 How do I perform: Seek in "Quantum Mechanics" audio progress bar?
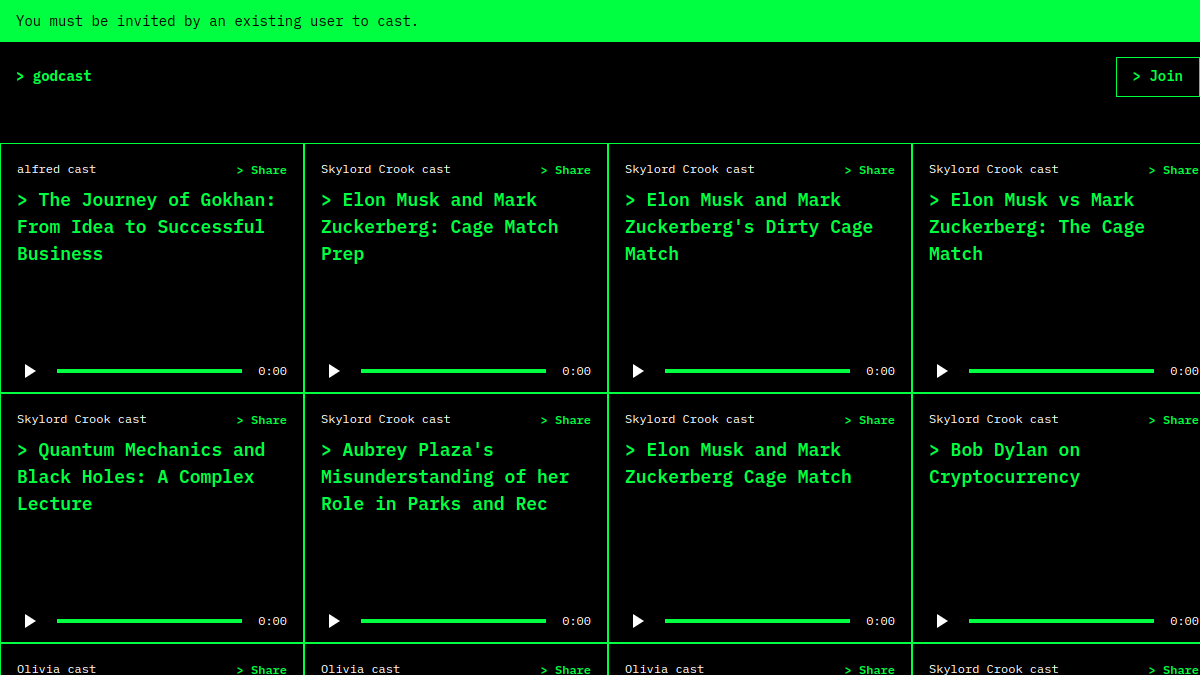[x=149, y=621]
